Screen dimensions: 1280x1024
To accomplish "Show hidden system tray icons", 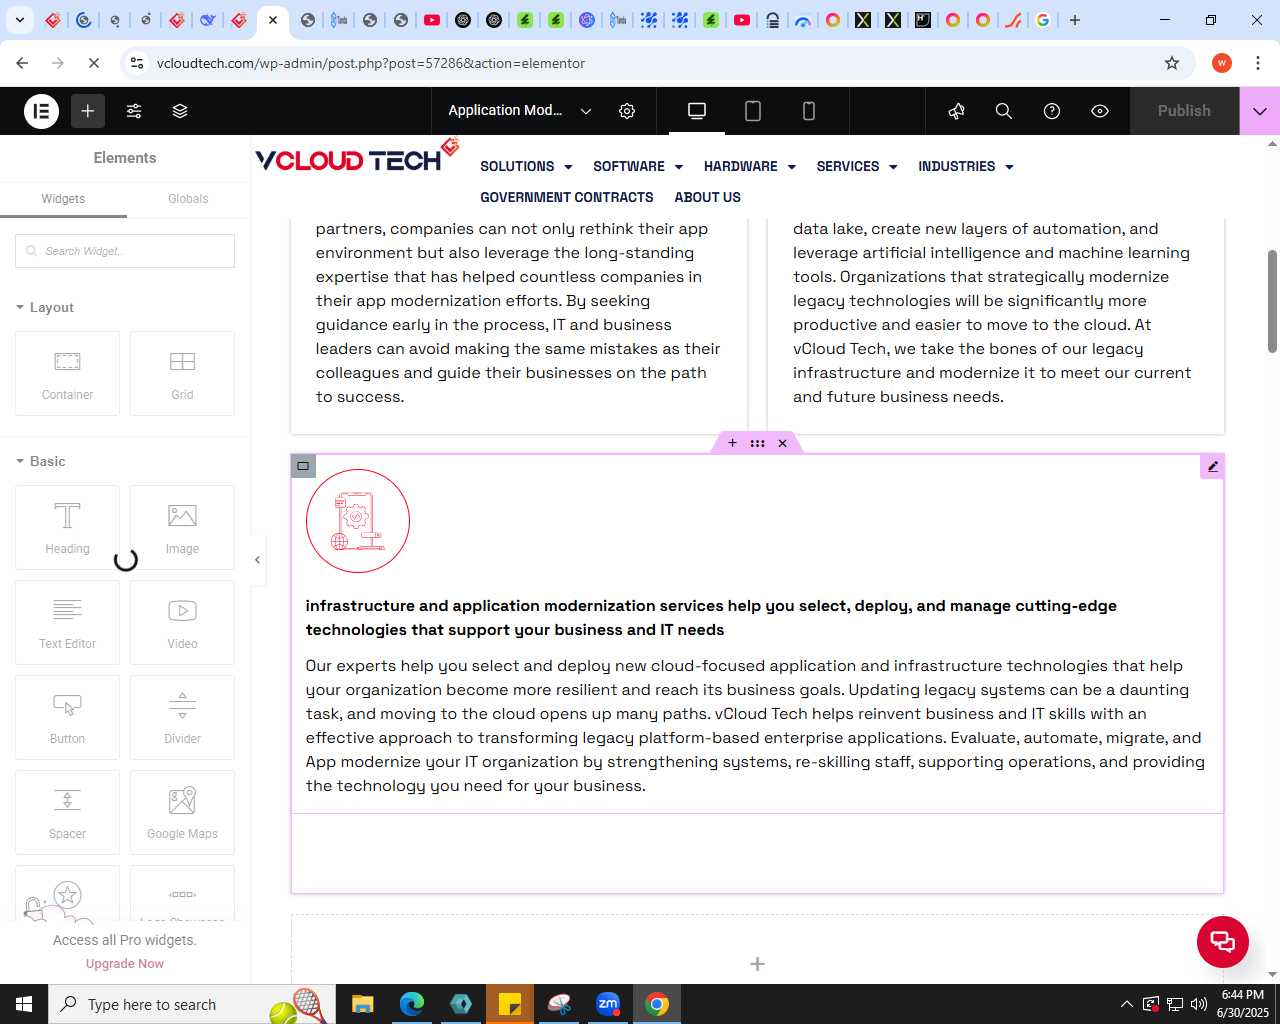I will pyautogui.click(x=1127, y=1004).
